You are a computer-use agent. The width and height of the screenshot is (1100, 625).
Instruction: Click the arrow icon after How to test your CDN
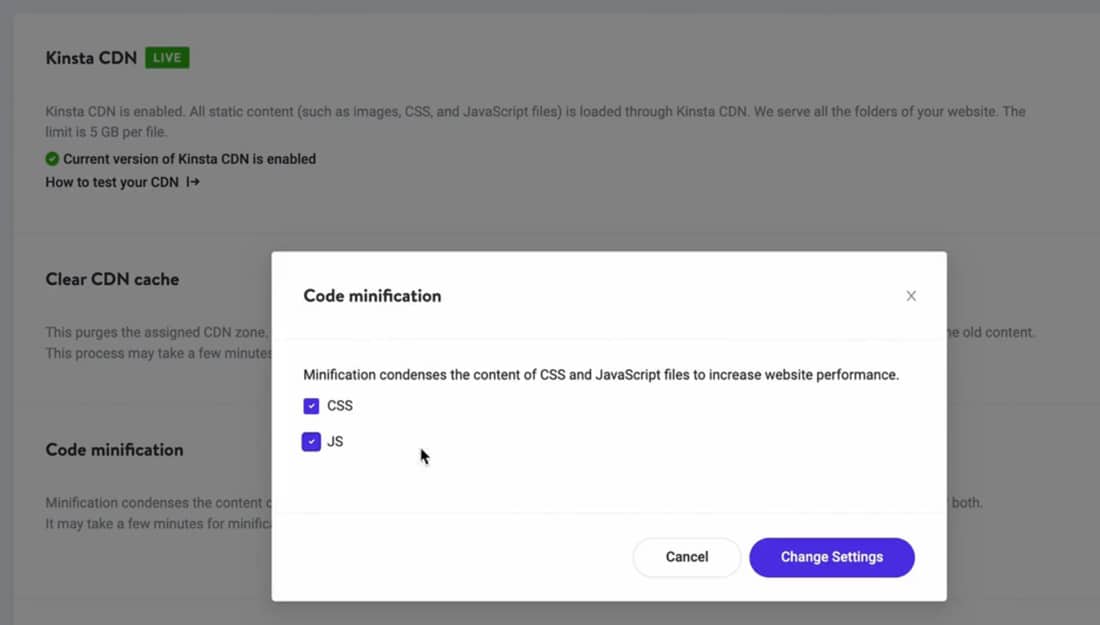[191, 182]
